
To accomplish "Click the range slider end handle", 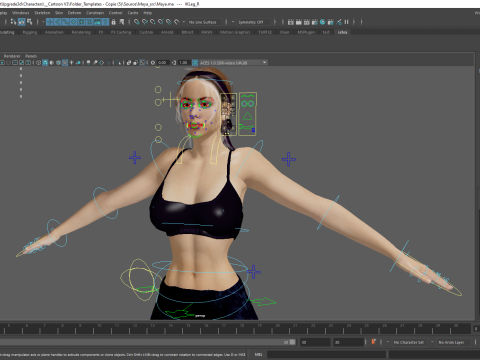I will (x=292, y=342).
